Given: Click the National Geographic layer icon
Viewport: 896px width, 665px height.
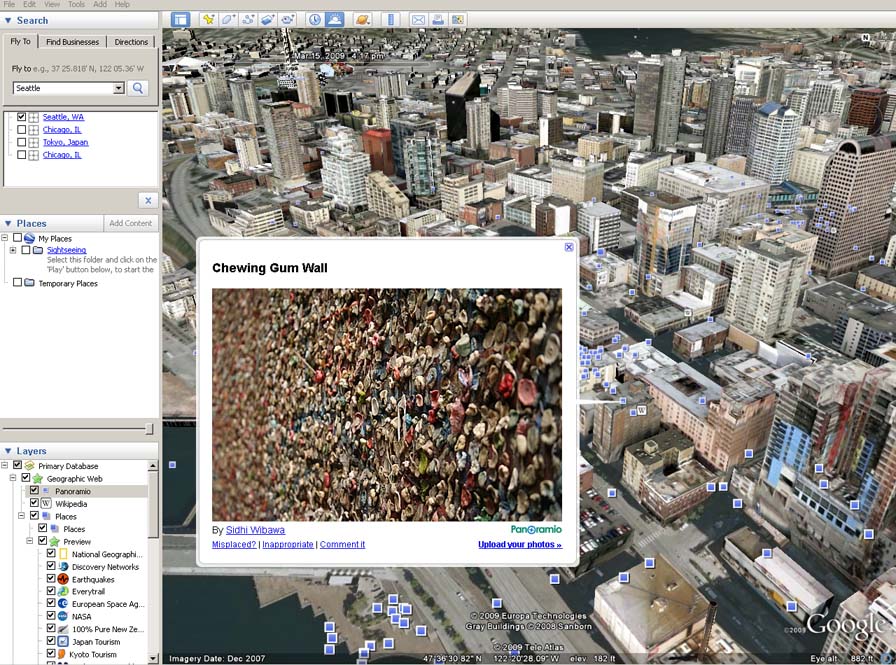Looking at the screenshot, I should pos(63,554).
